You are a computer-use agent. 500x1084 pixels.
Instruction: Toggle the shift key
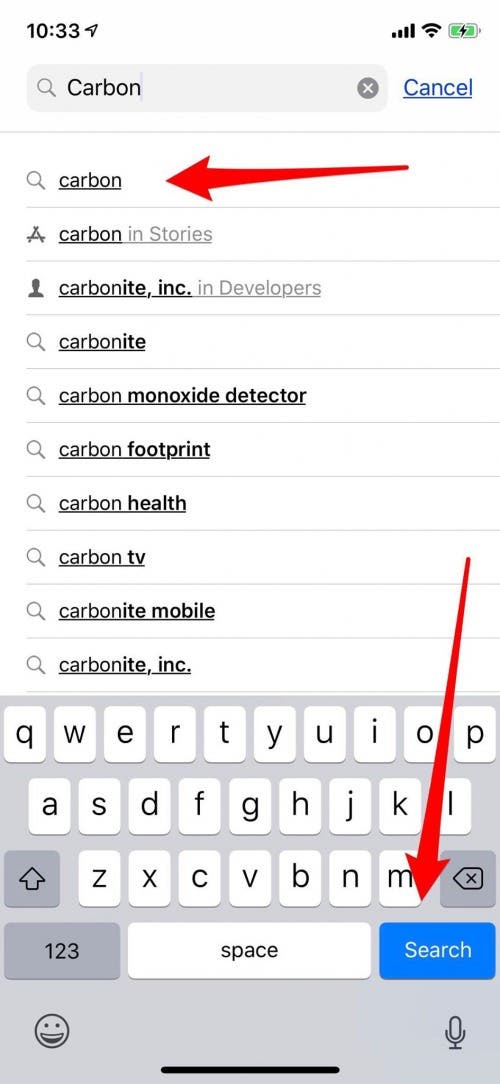coord(32,879)
